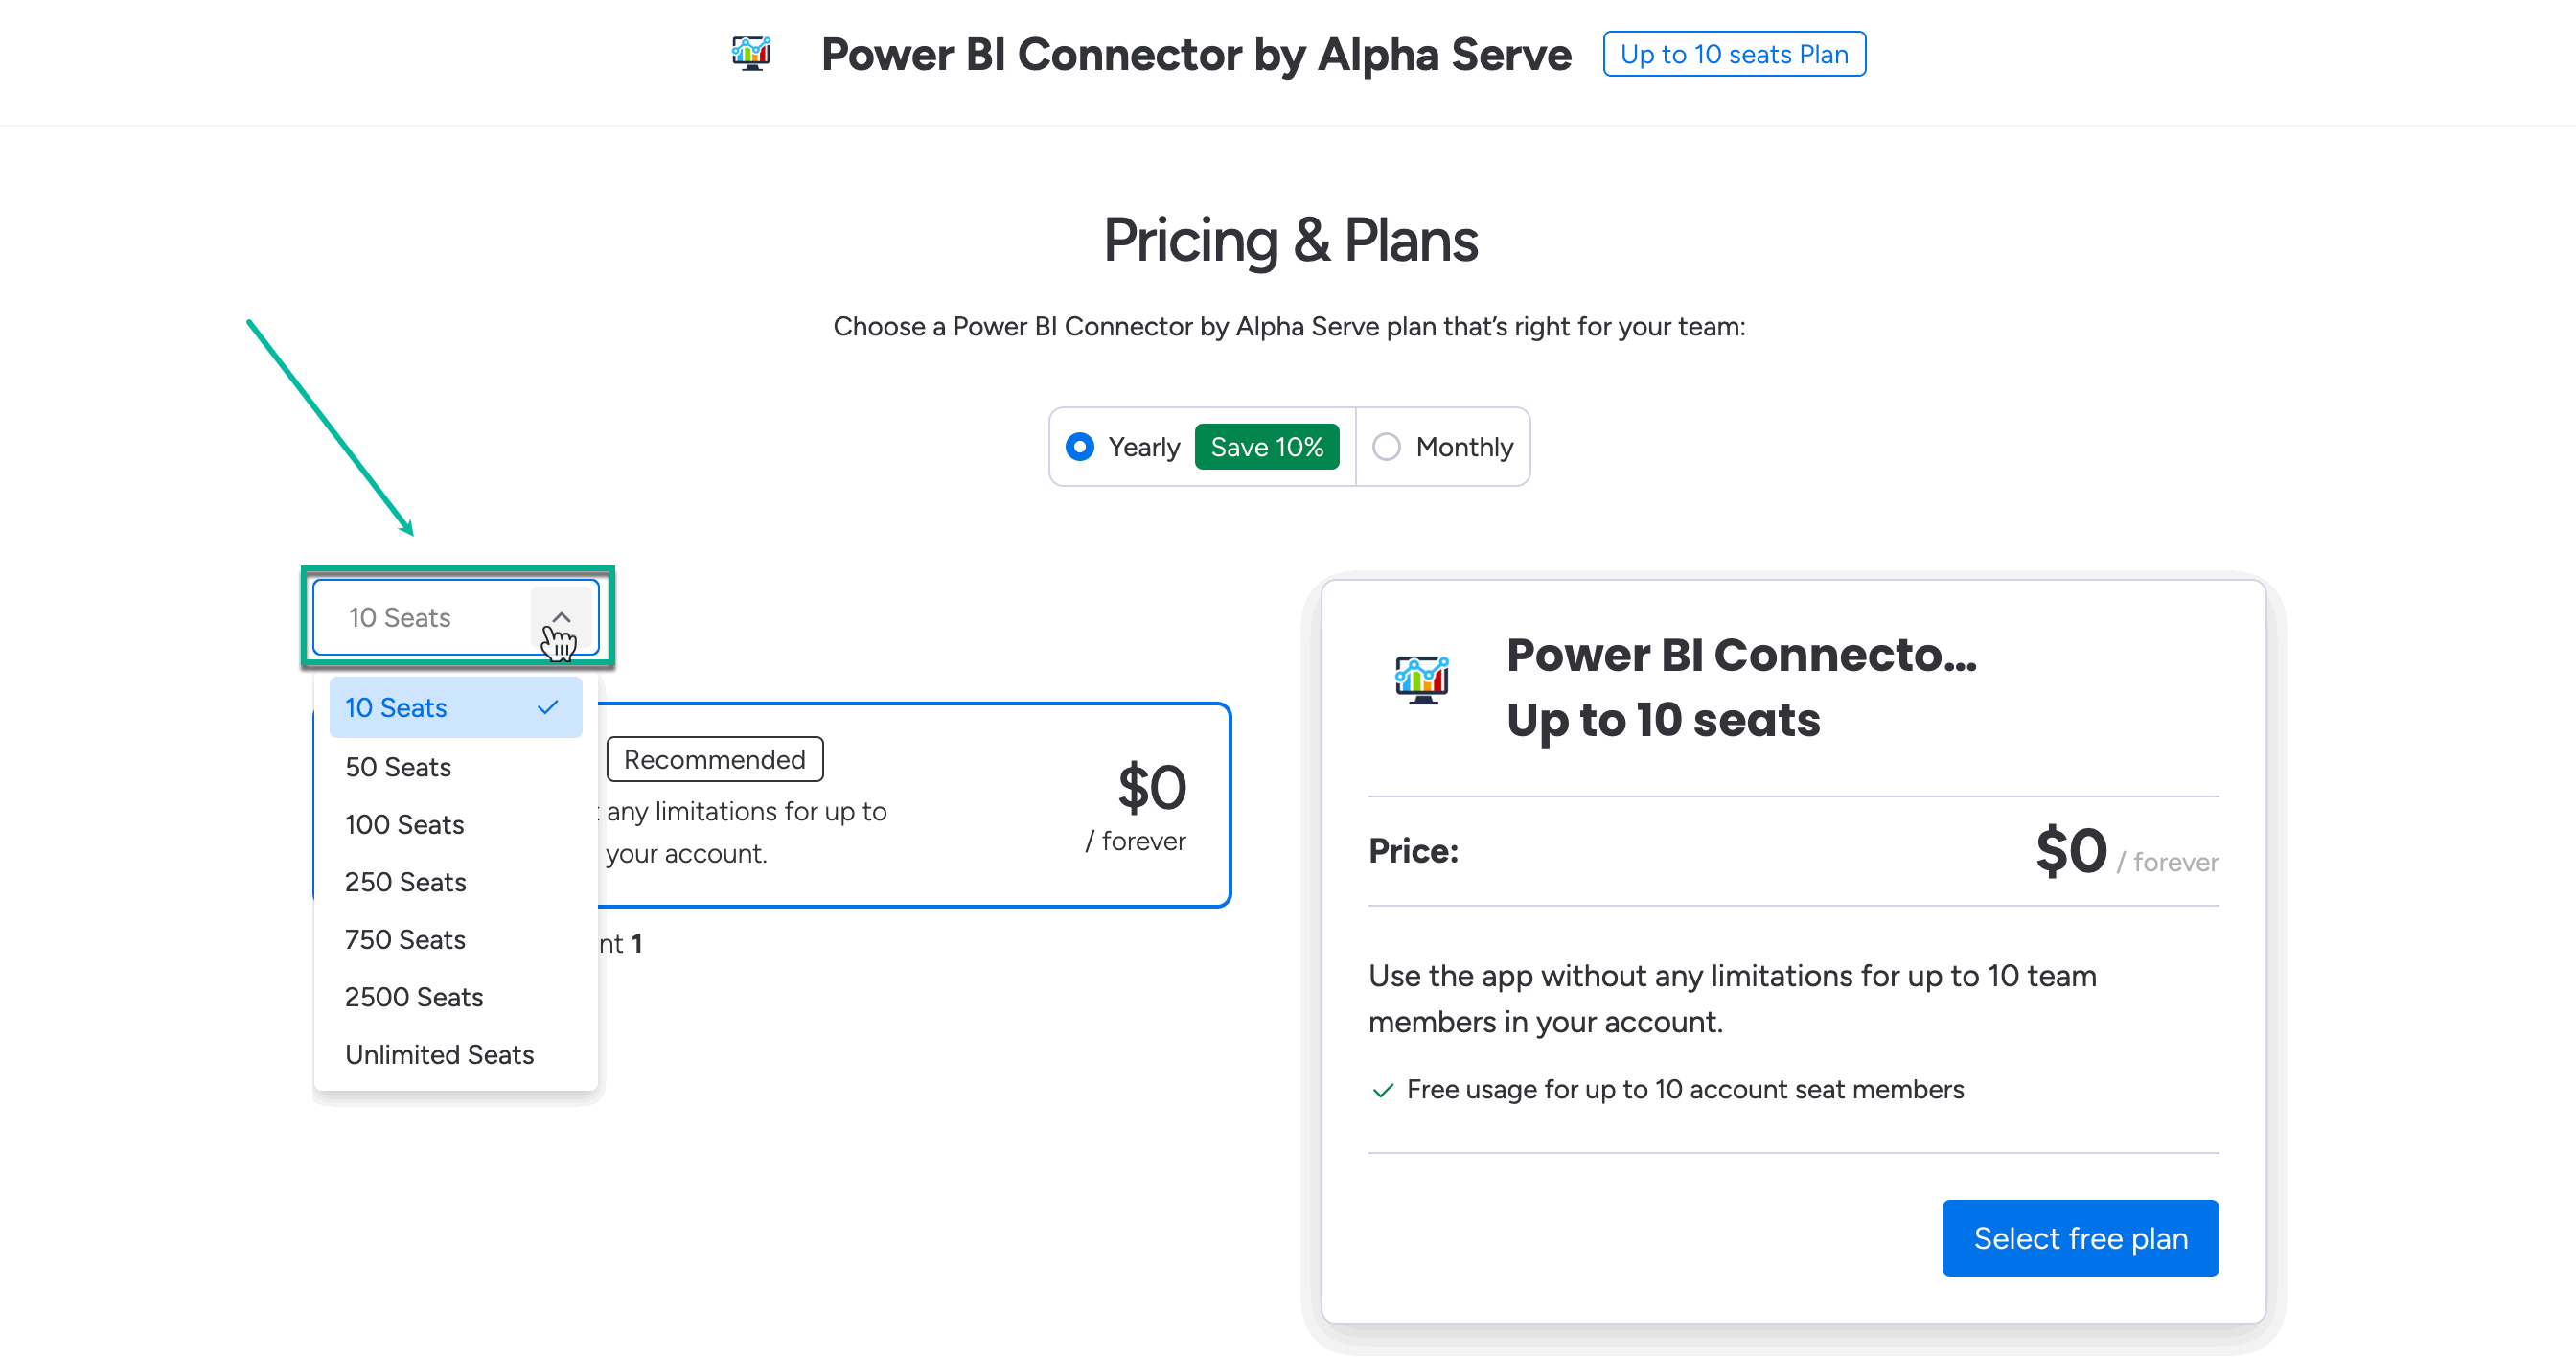
Task: Choose 50 Seats from the list
Action: 398,767
